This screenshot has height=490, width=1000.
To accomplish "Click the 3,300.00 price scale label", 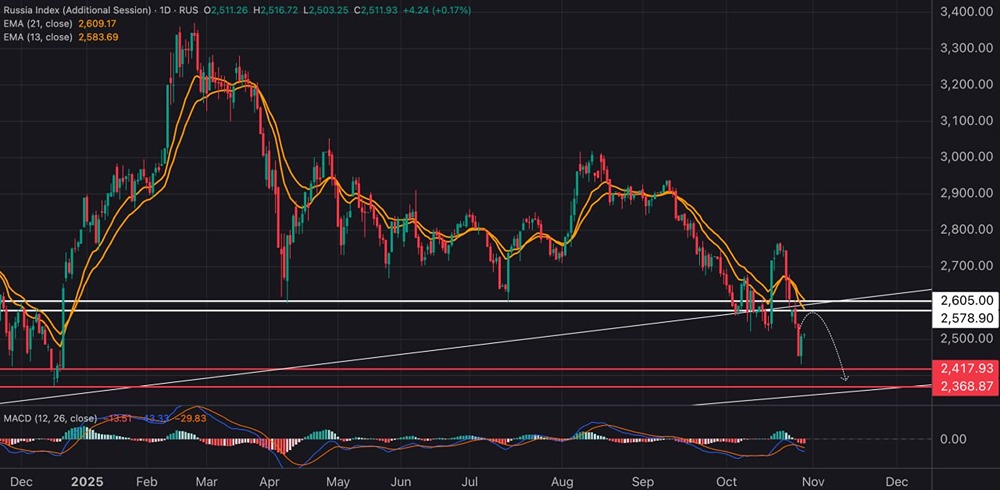I will [x=967, y=48].
